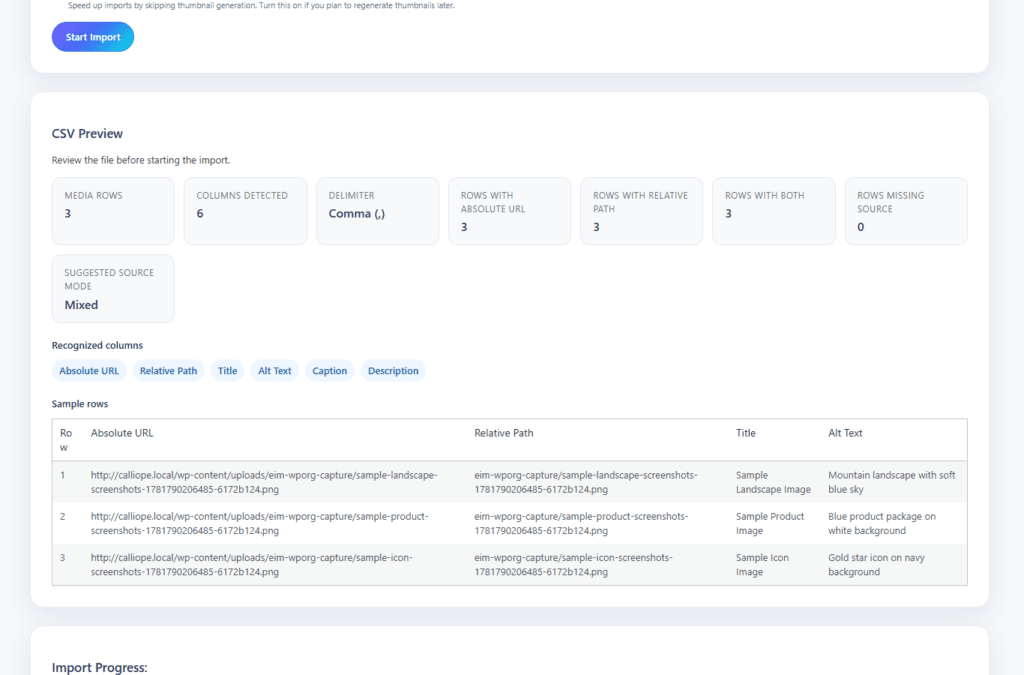
Task: Click the Media Rows stat card
Action: pos(113,211)
